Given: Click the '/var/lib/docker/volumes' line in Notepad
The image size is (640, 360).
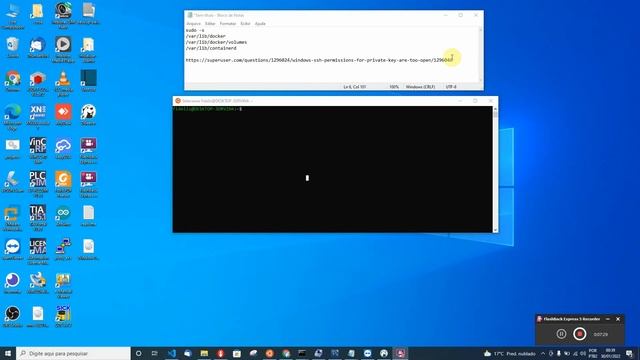Looking at the screenshot, I should pos(216,42).
